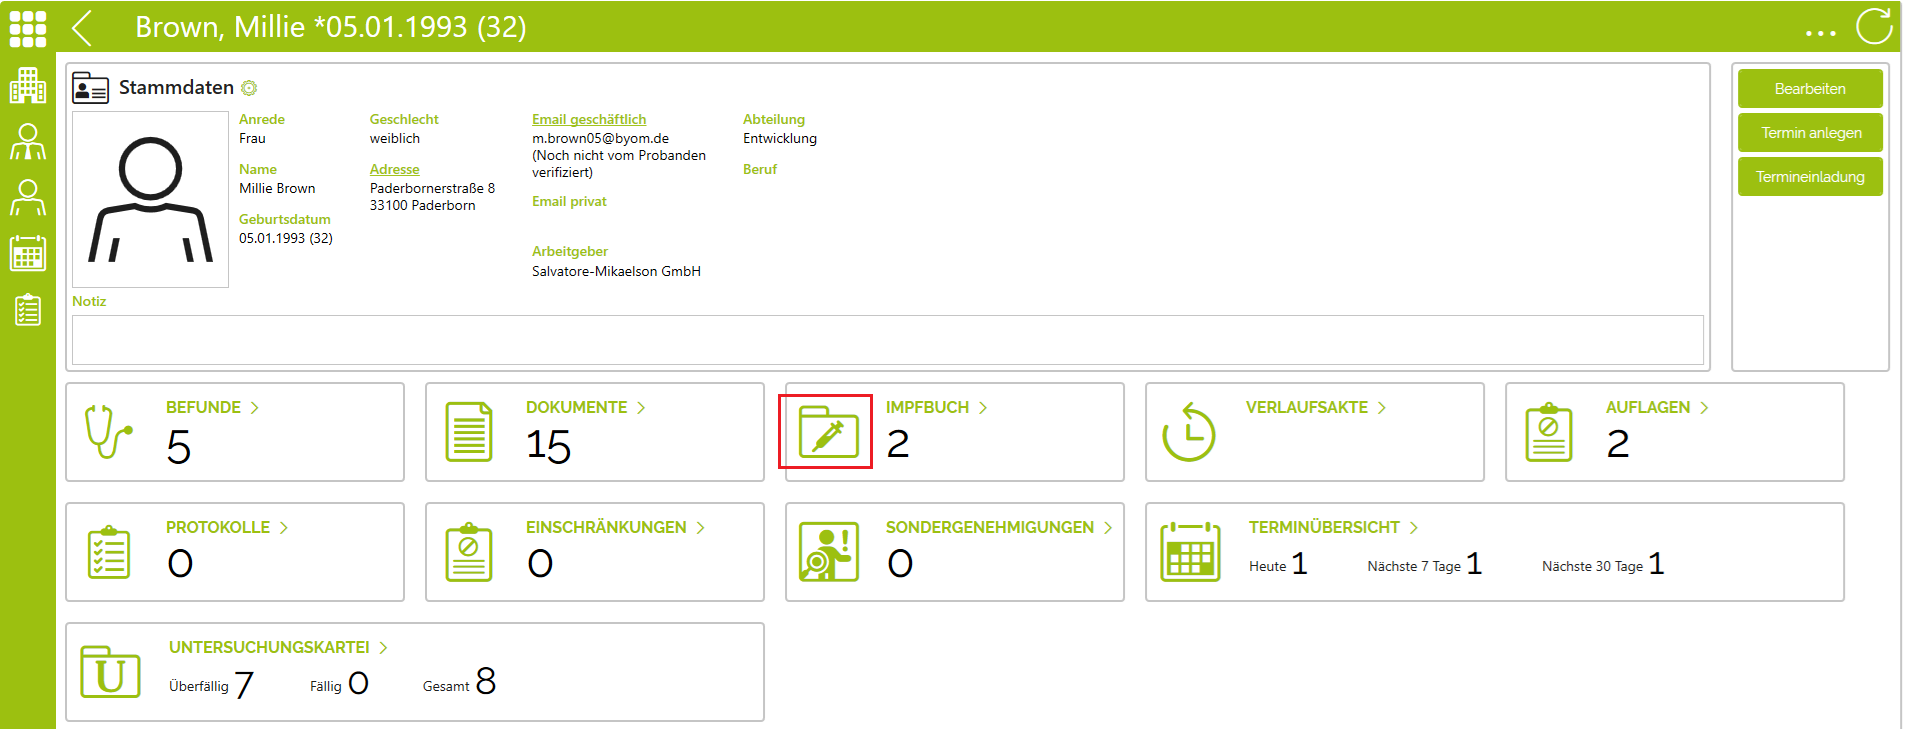Open the company building sidebar icon

coord(28,86)
